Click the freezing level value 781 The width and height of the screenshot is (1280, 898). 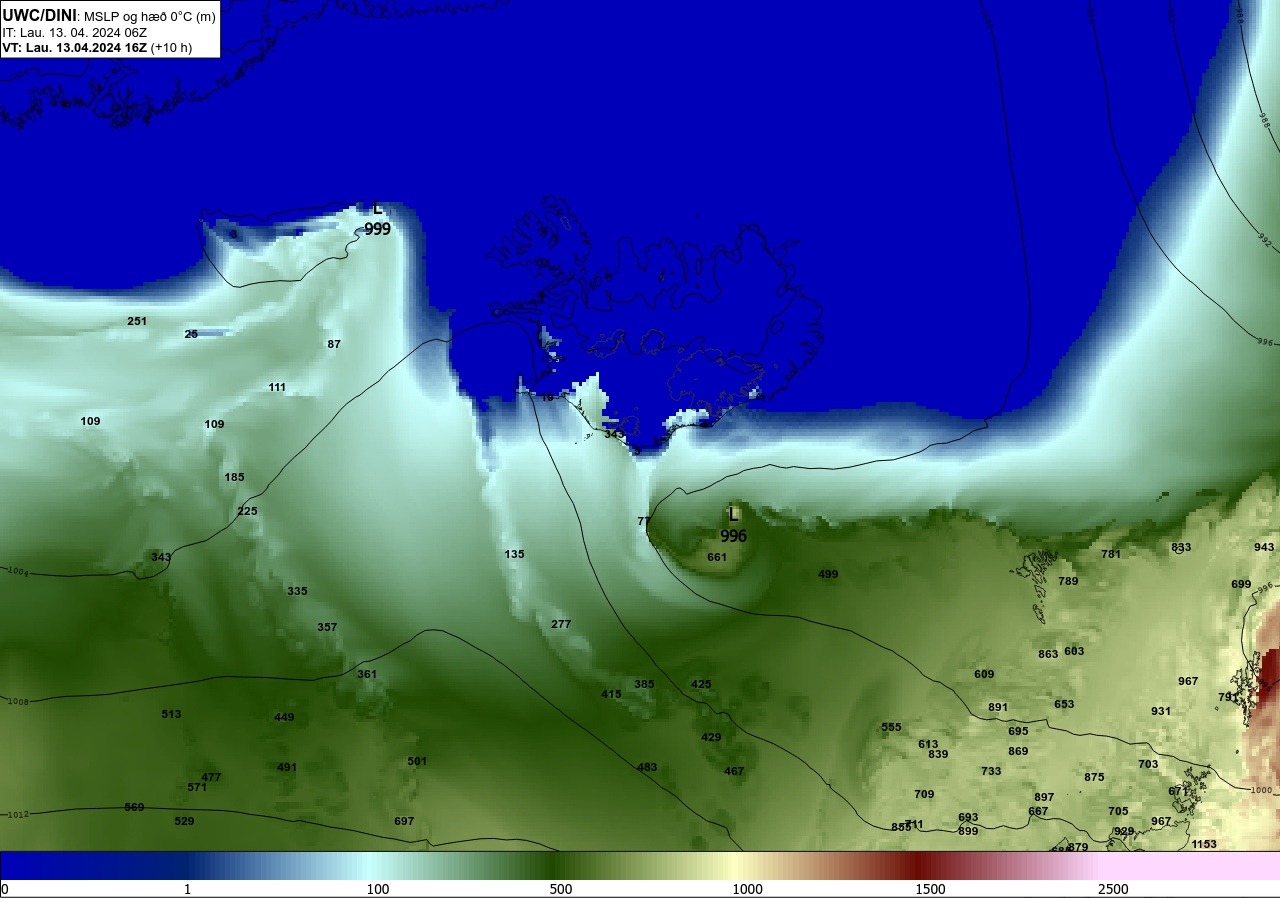point(1111,554)
